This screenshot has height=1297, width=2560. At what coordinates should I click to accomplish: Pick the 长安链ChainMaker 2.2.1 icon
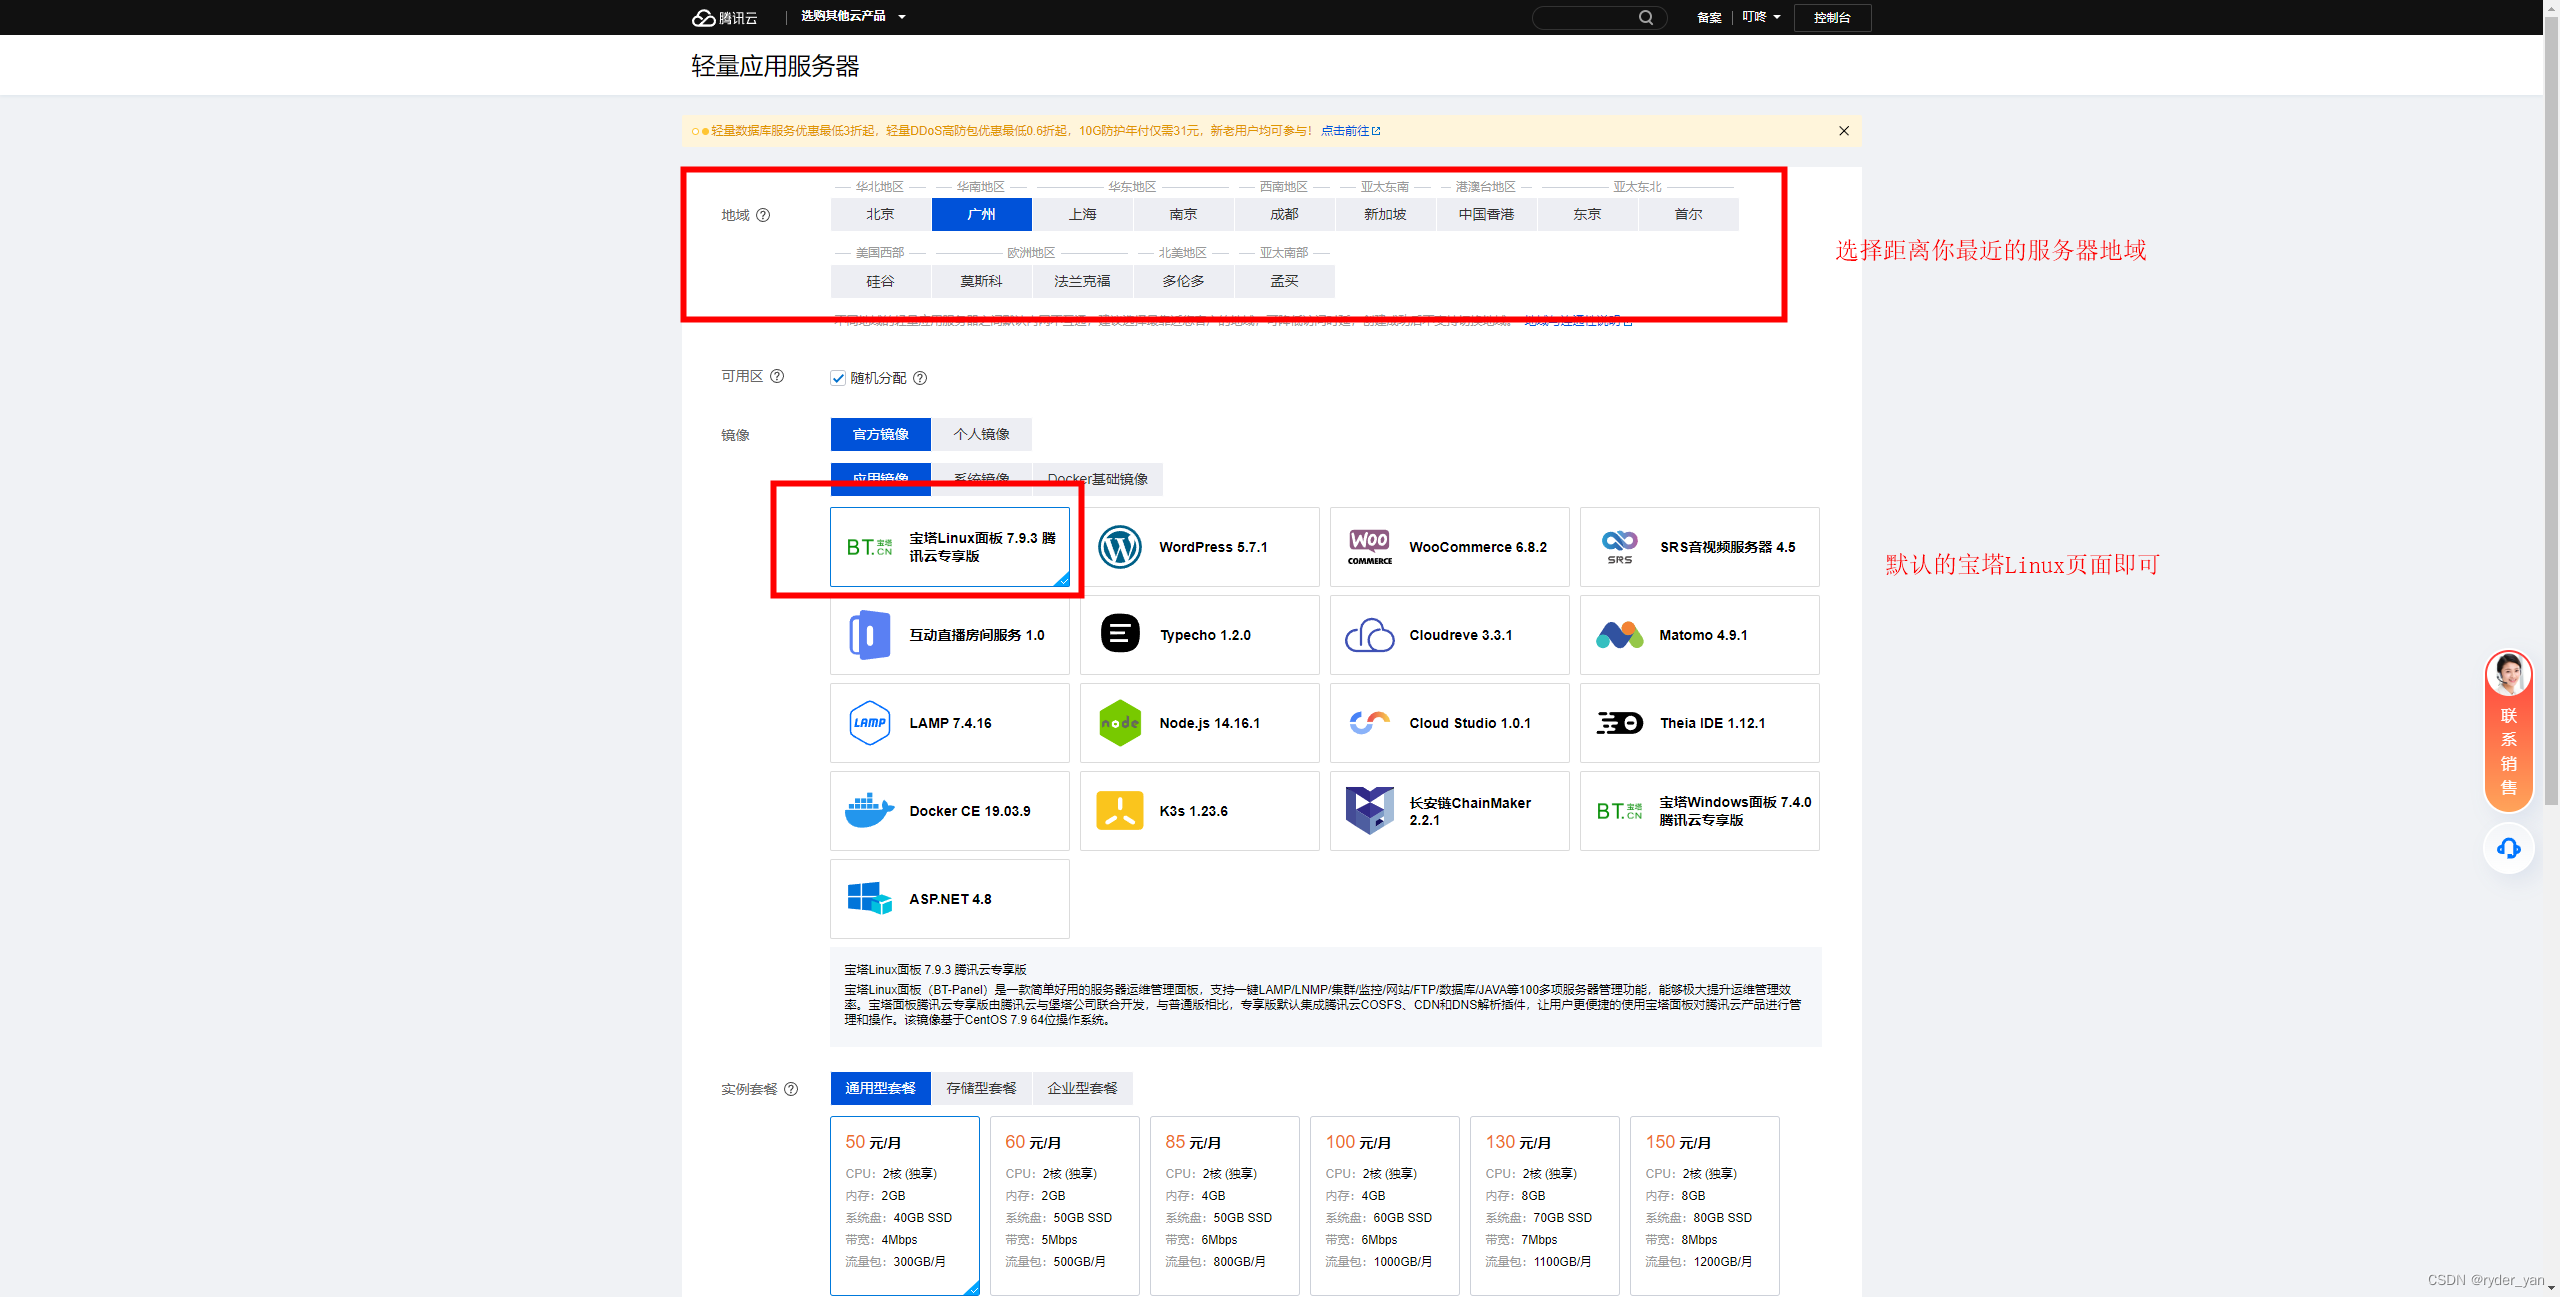tap(1369, 811)
